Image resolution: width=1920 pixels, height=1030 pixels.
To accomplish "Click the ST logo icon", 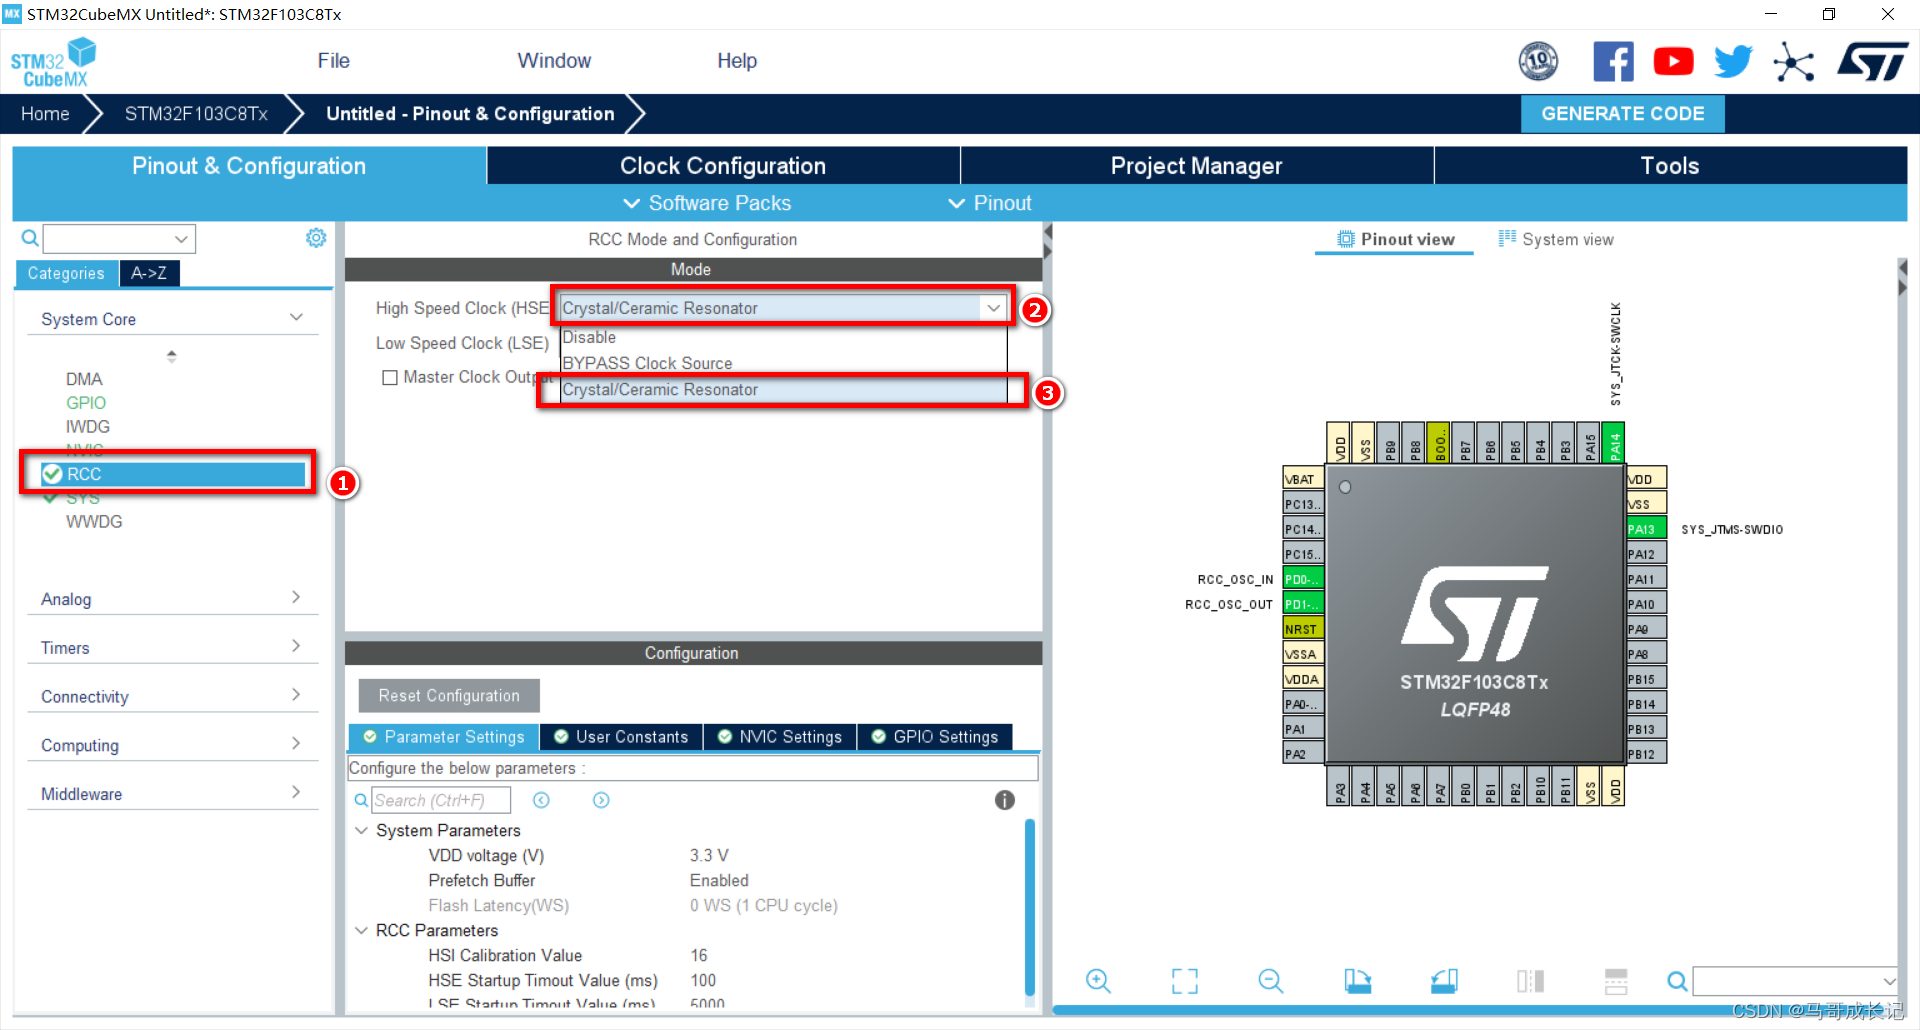I will [x=1873, y=61].
